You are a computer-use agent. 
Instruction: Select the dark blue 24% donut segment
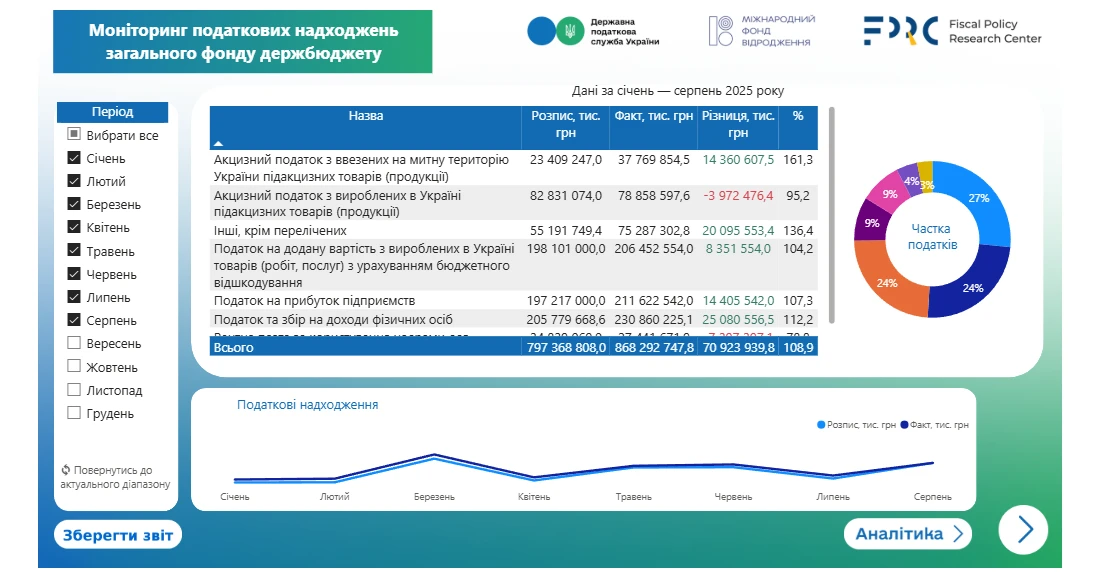(x=972, y=287)
